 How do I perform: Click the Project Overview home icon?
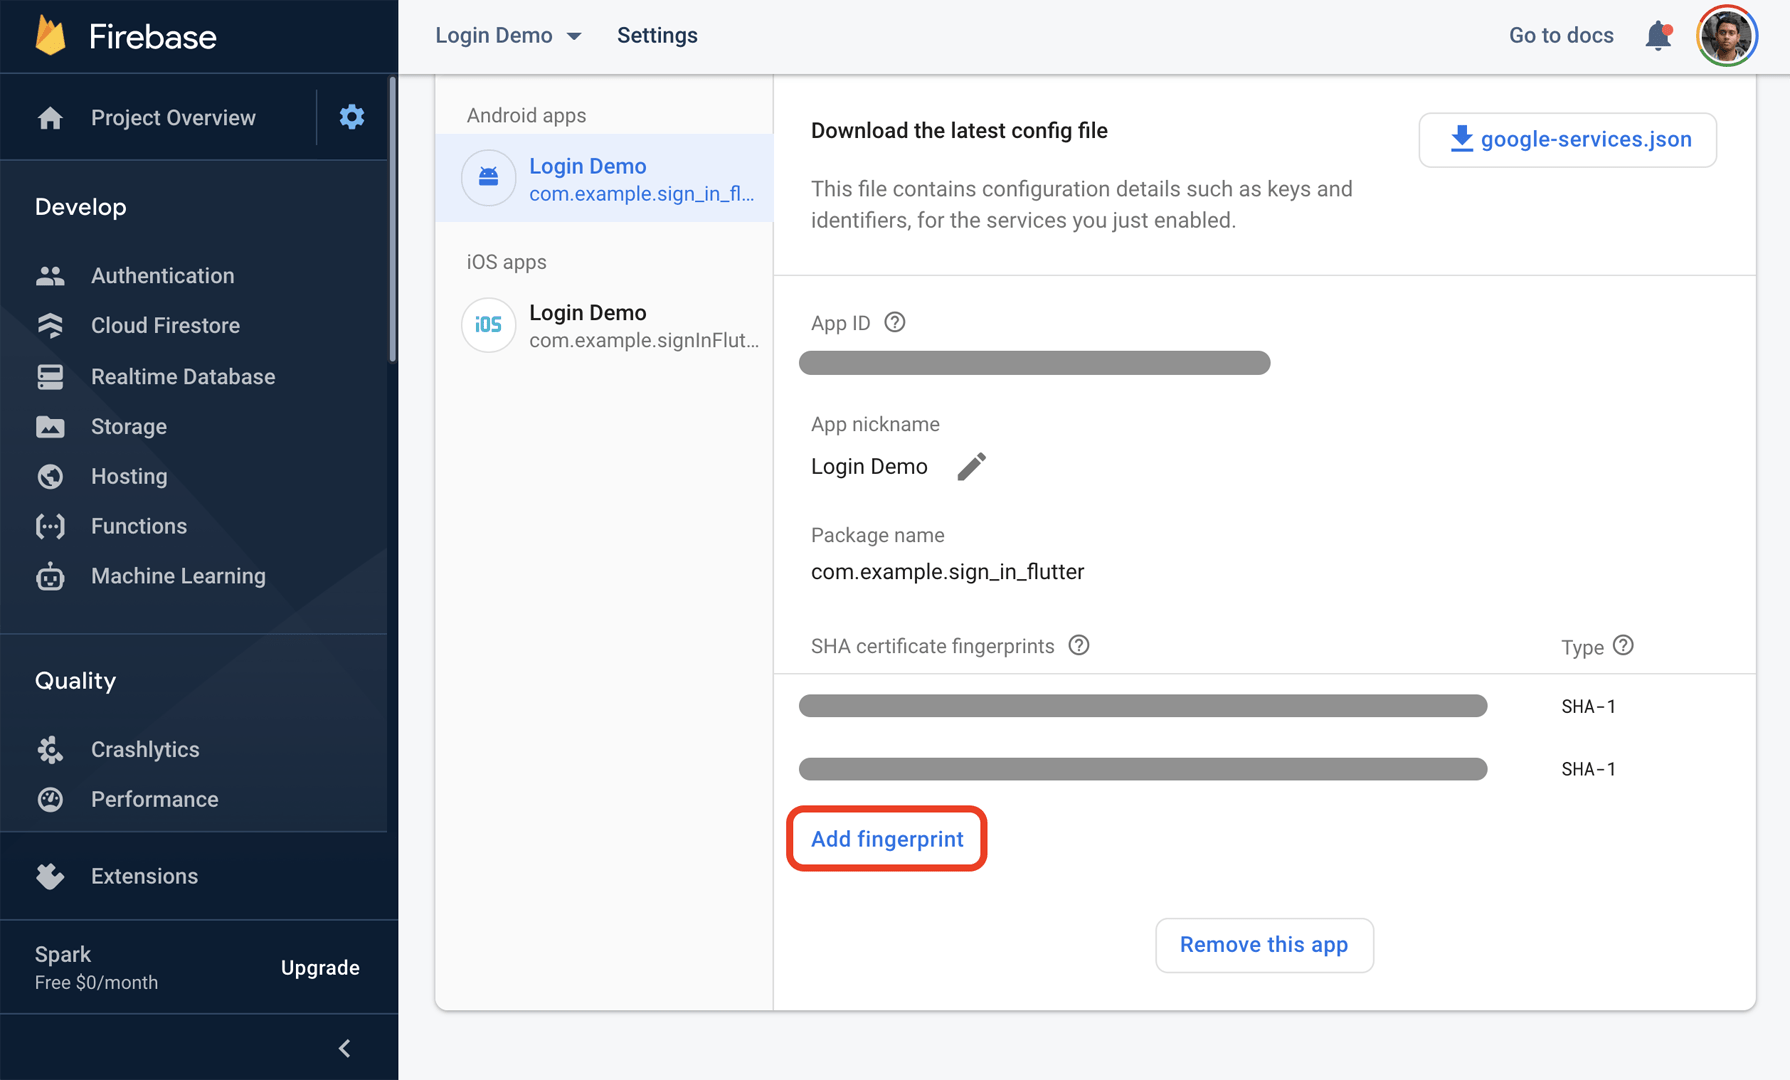tap(50, 118)
